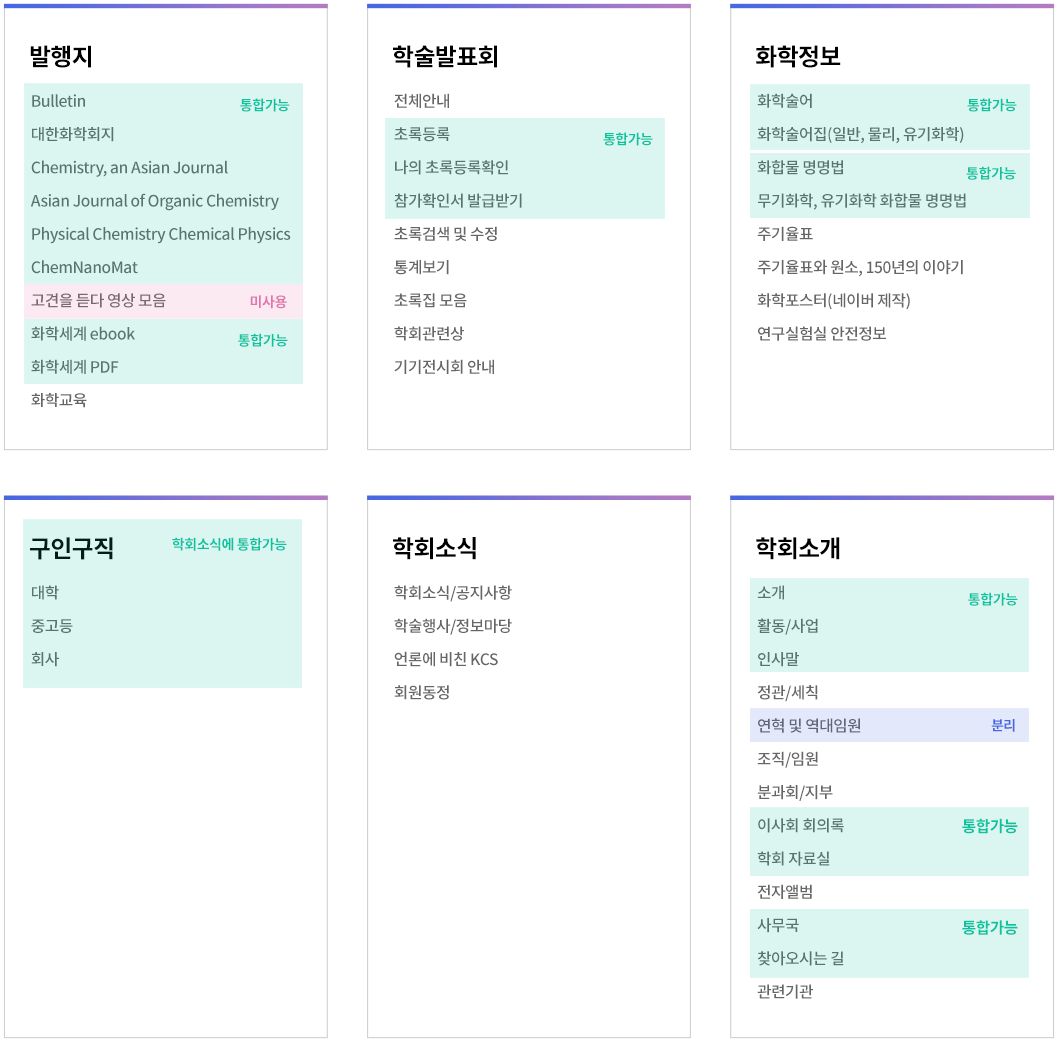
Task: Click the 학술발표회 section heading
Action: [x=445, y=56]
